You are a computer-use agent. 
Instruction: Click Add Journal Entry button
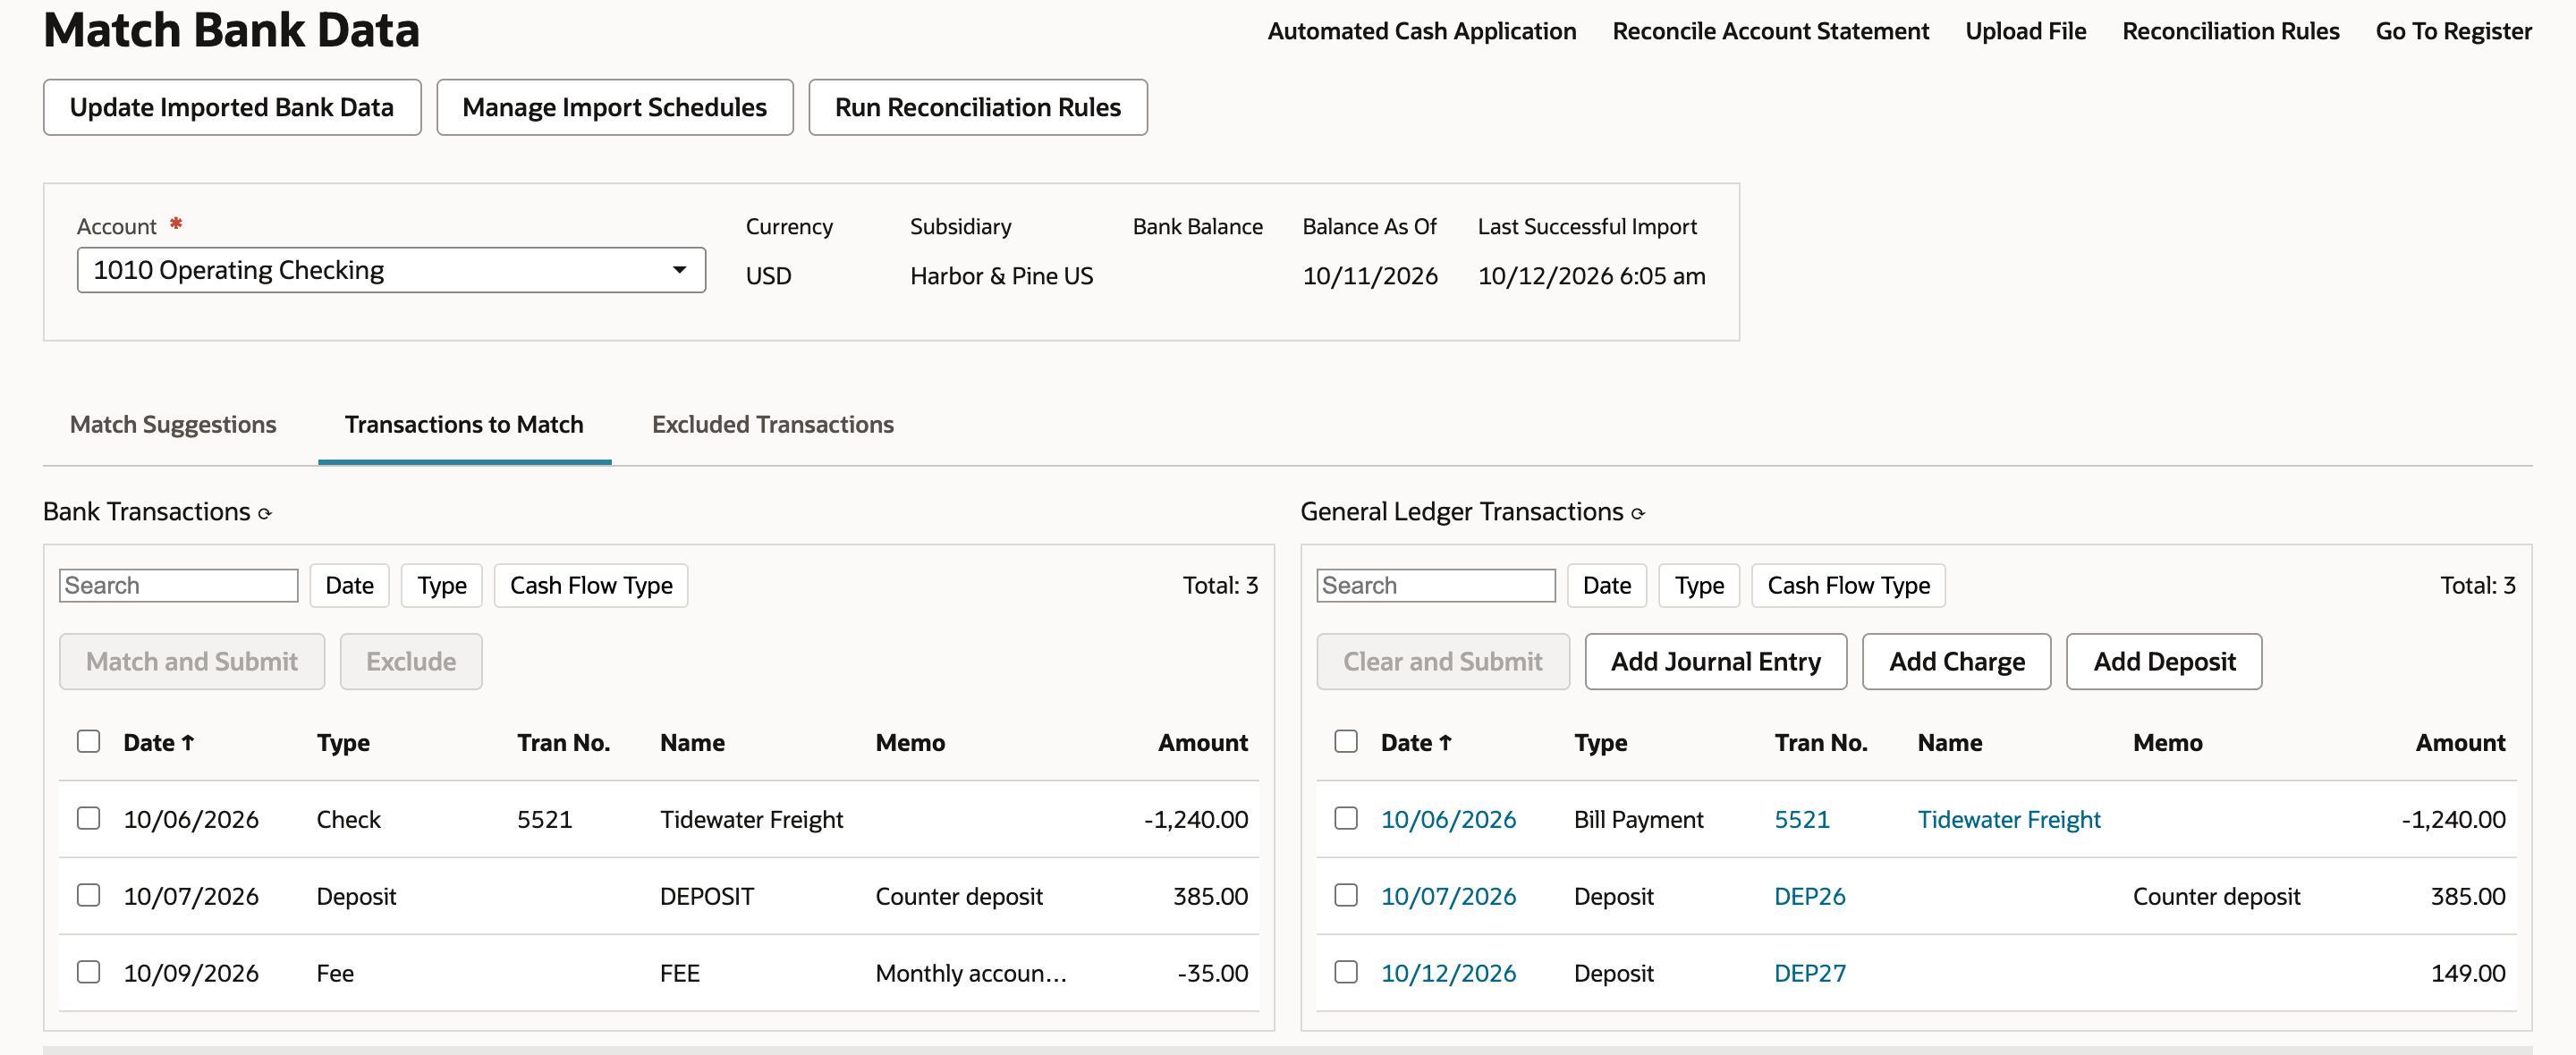[x=1716, y=661]
